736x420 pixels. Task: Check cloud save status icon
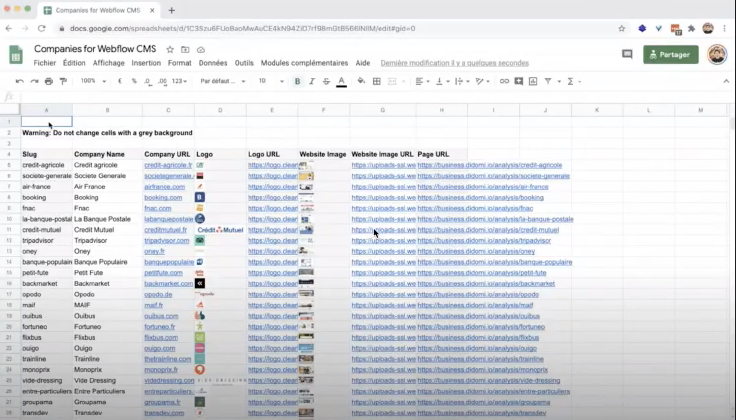200,49
